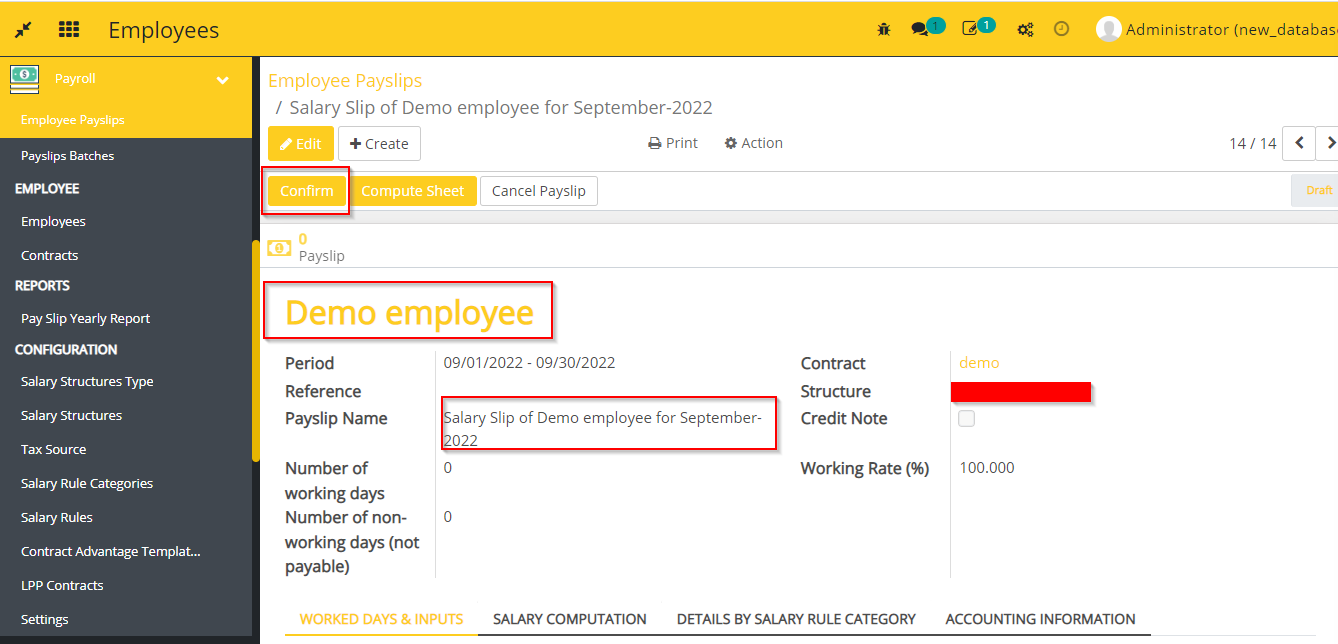This screenshot has width=1338, height=644.
Task: Switch to the Salary Computation tab
Action: [x=569, y=619]
